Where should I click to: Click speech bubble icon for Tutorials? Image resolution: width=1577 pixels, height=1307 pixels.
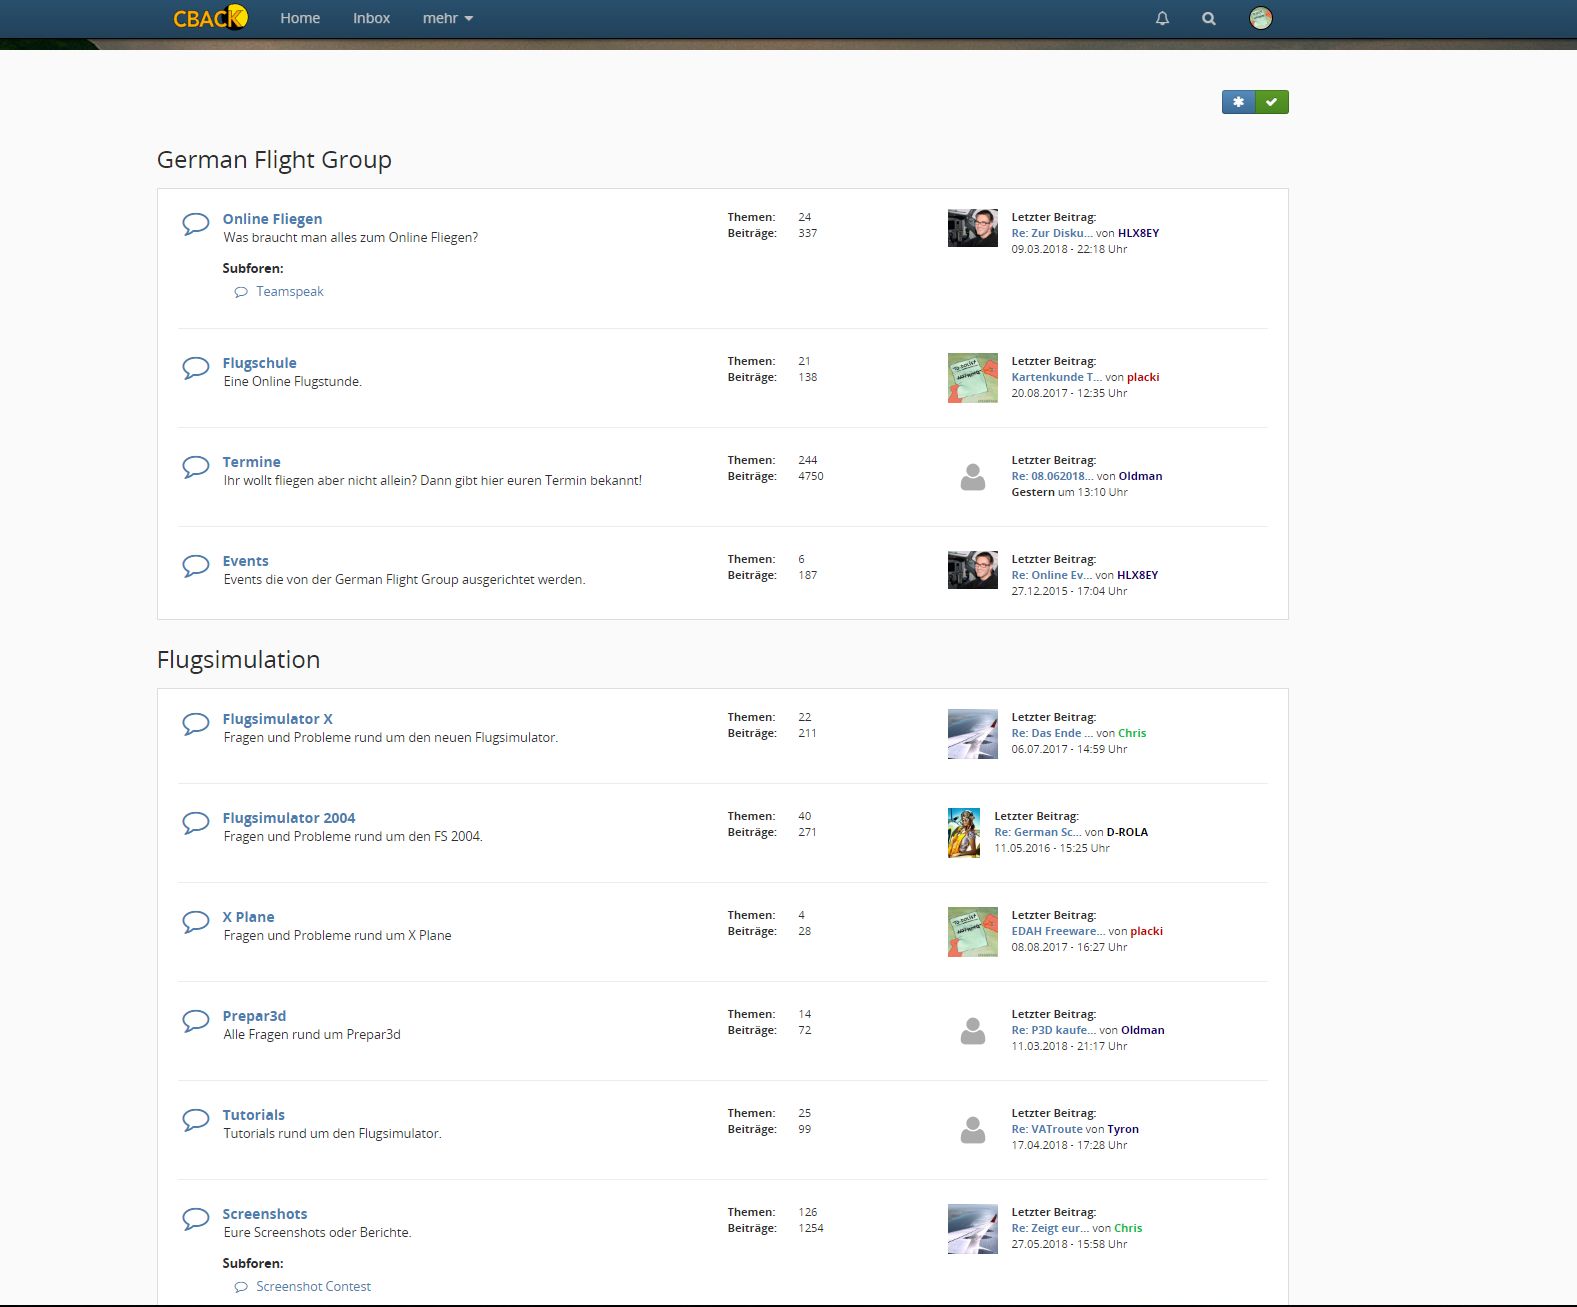(x=195, y=1120)
